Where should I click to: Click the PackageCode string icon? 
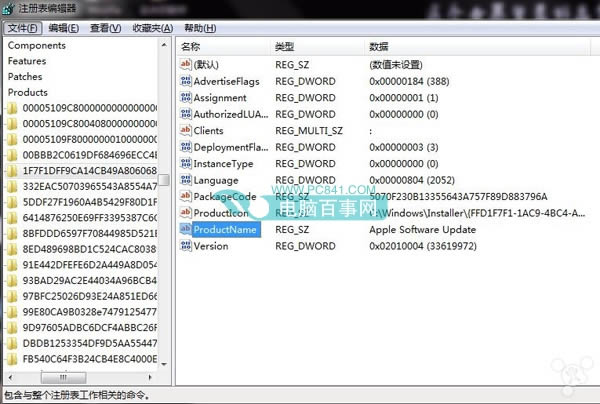click(186, 196)
